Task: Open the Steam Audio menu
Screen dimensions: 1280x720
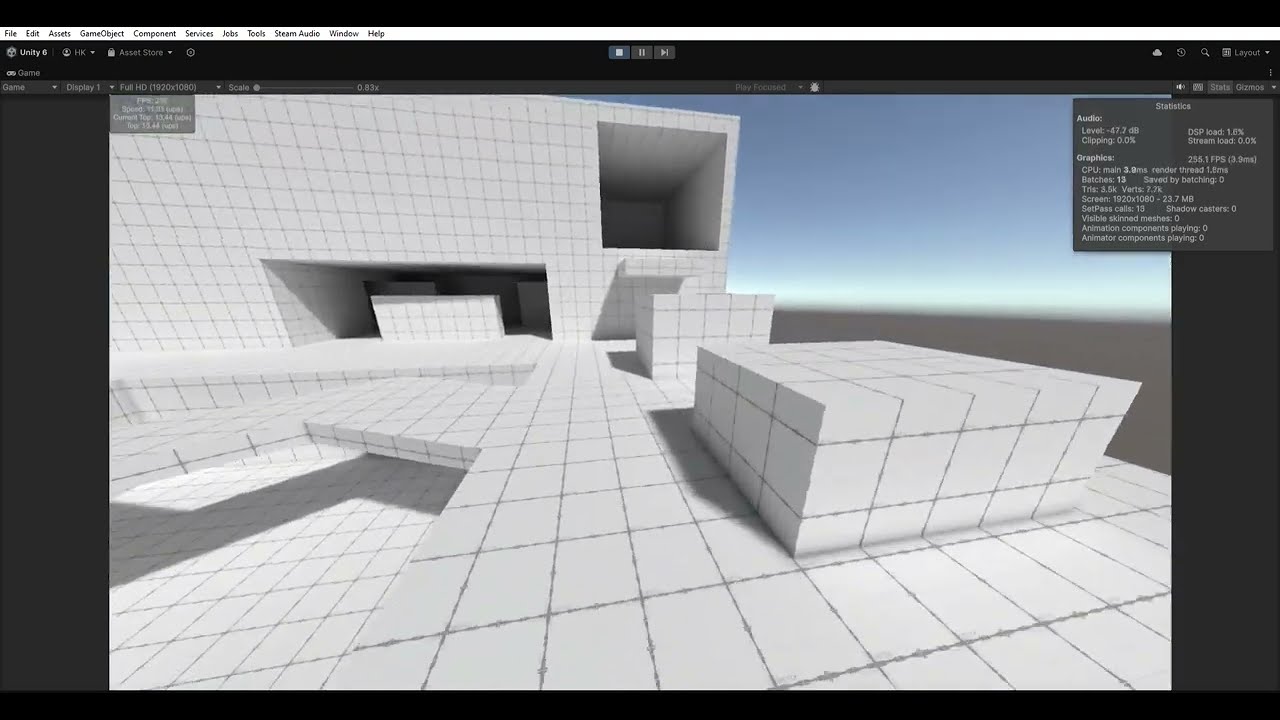Action: pyautogui.click(x=297, y=33)
